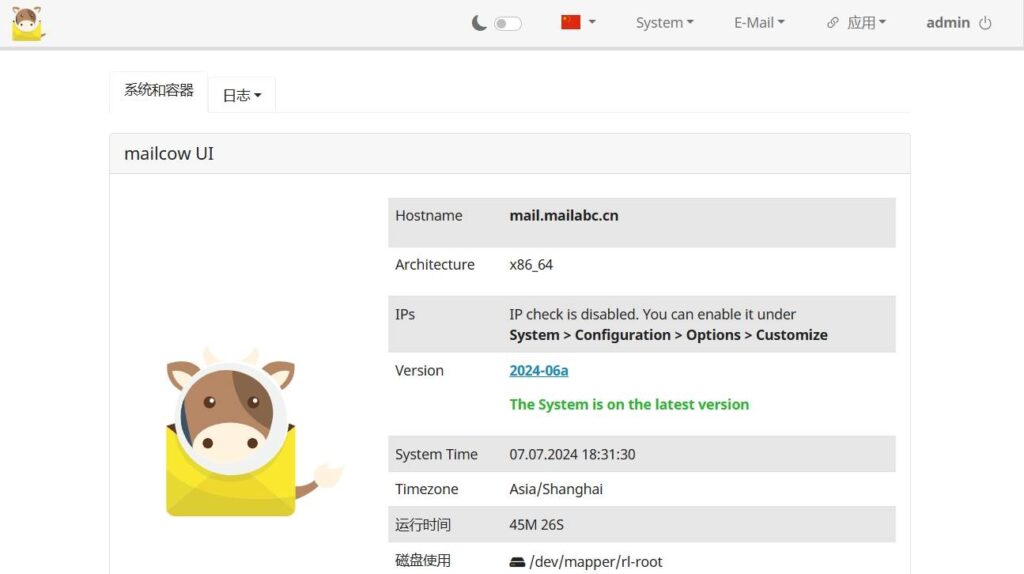Click the logout power icon

pos(985,24)
